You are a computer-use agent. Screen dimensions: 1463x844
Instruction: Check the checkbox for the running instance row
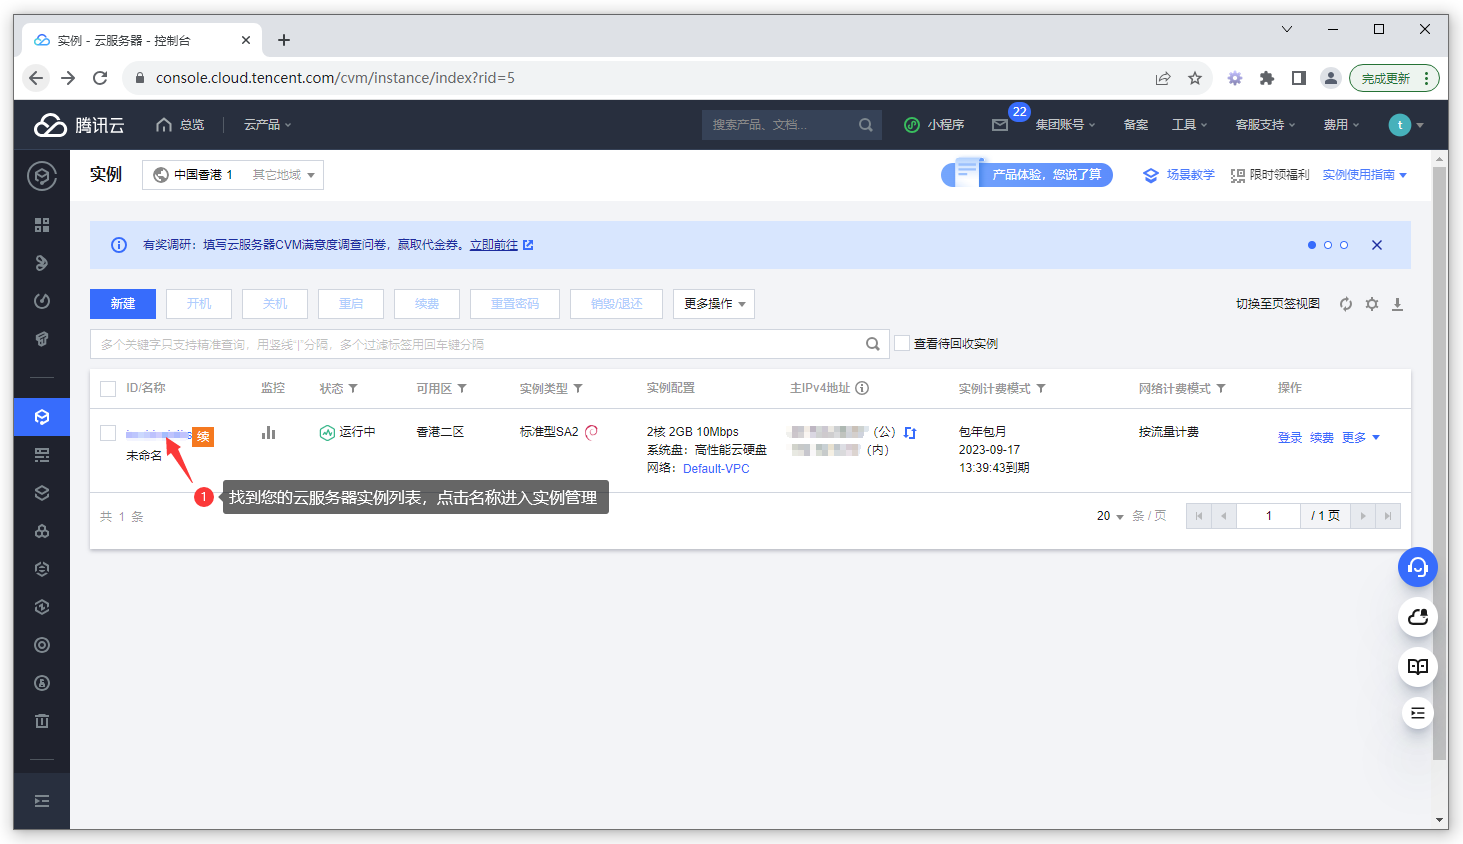click(108, 432)
